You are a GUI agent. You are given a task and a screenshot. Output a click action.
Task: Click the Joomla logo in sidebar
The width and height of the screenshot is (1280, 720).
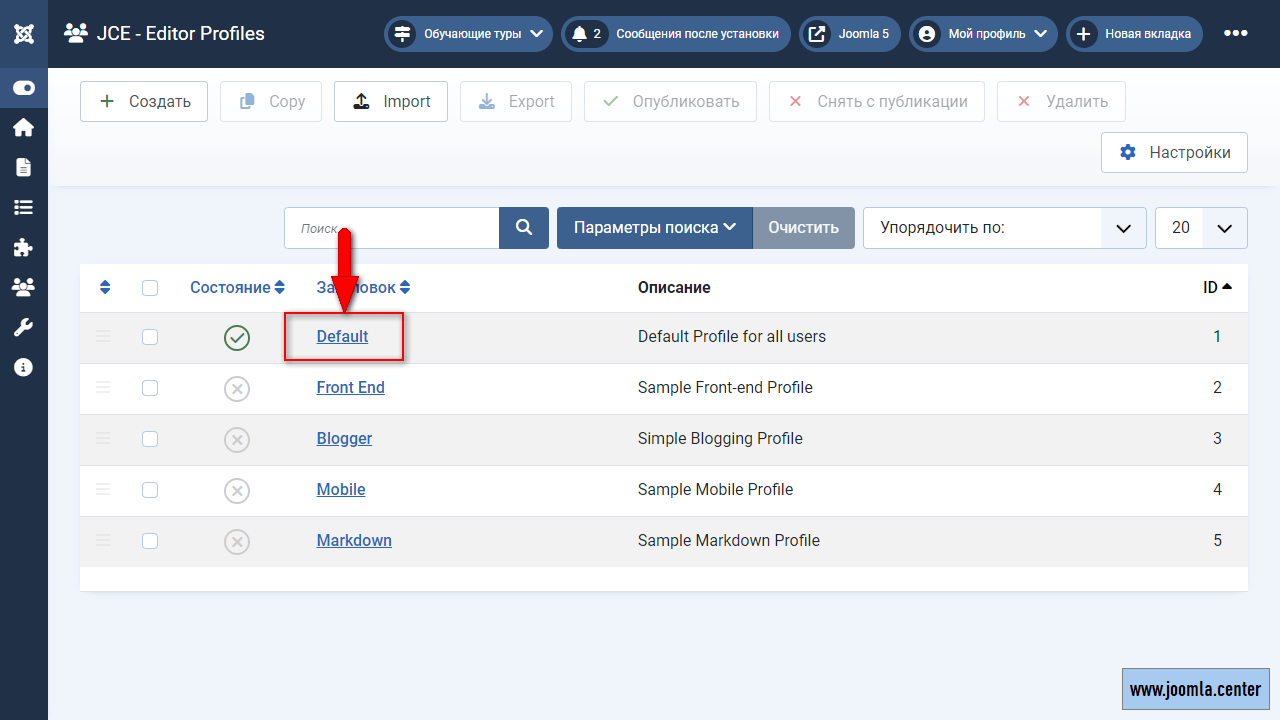(24, 34)
